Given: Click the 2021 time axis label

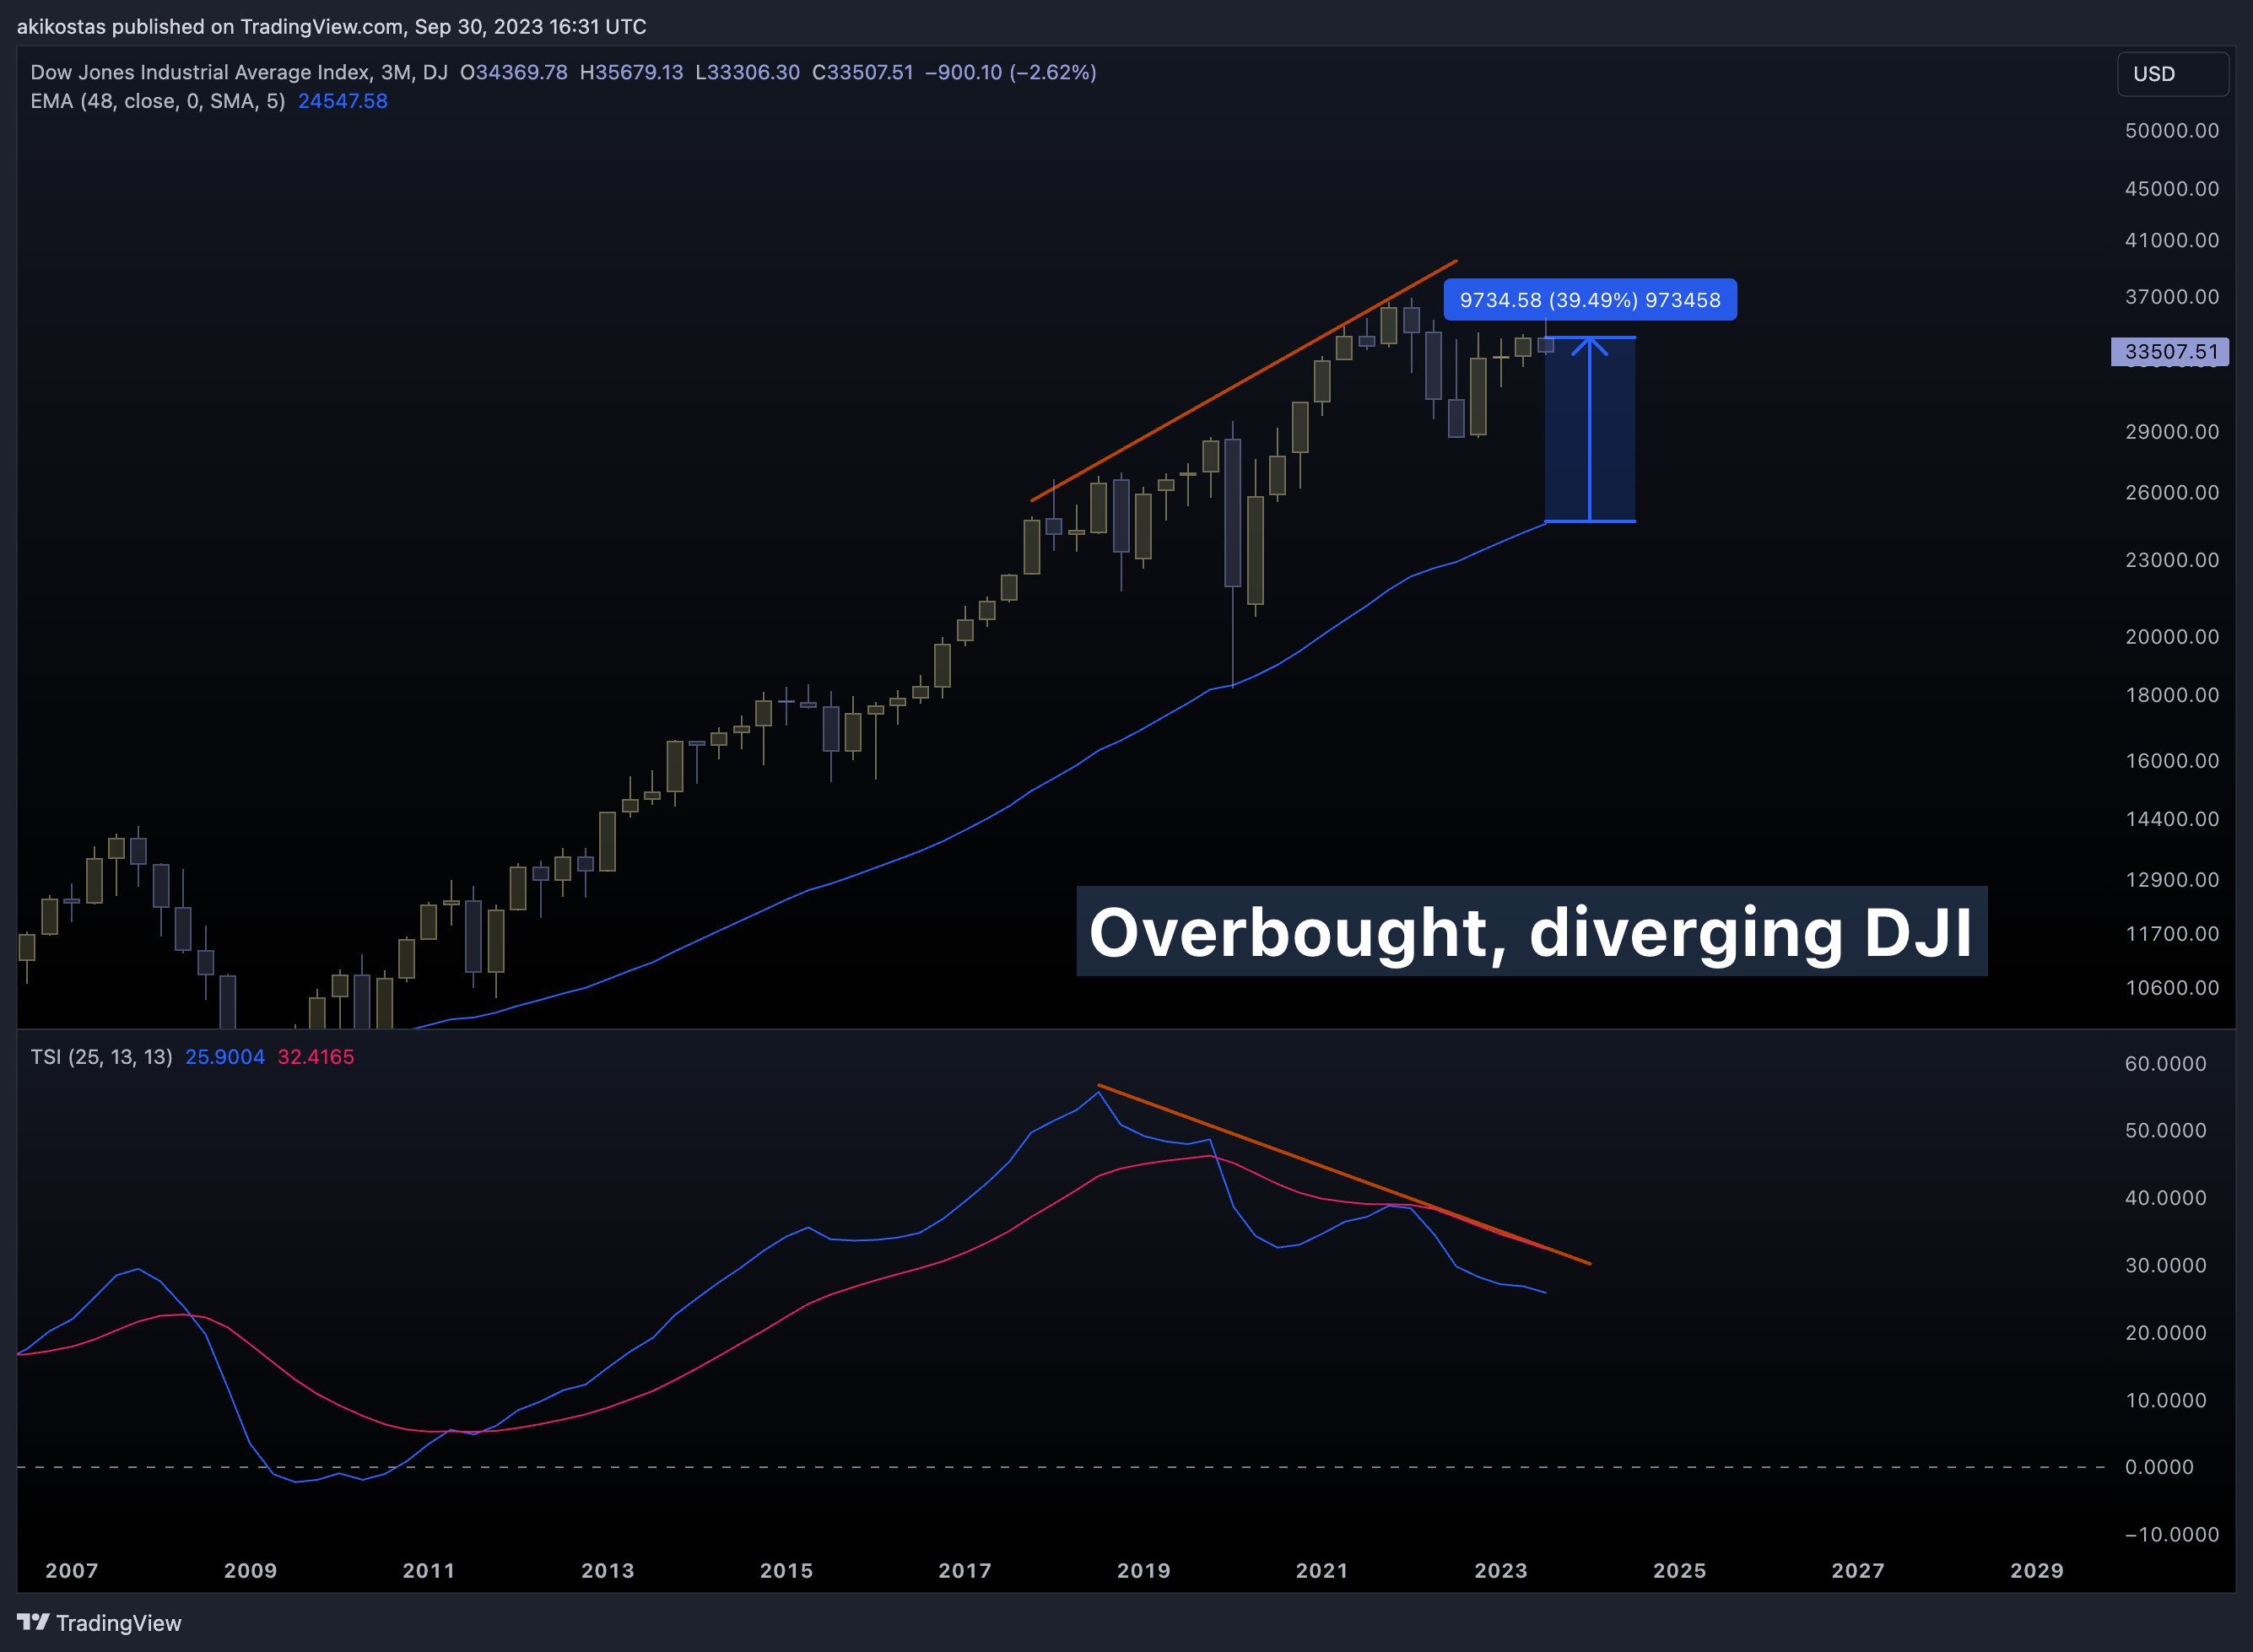Looking at the screenshot, I should tap(1323, 1571).
